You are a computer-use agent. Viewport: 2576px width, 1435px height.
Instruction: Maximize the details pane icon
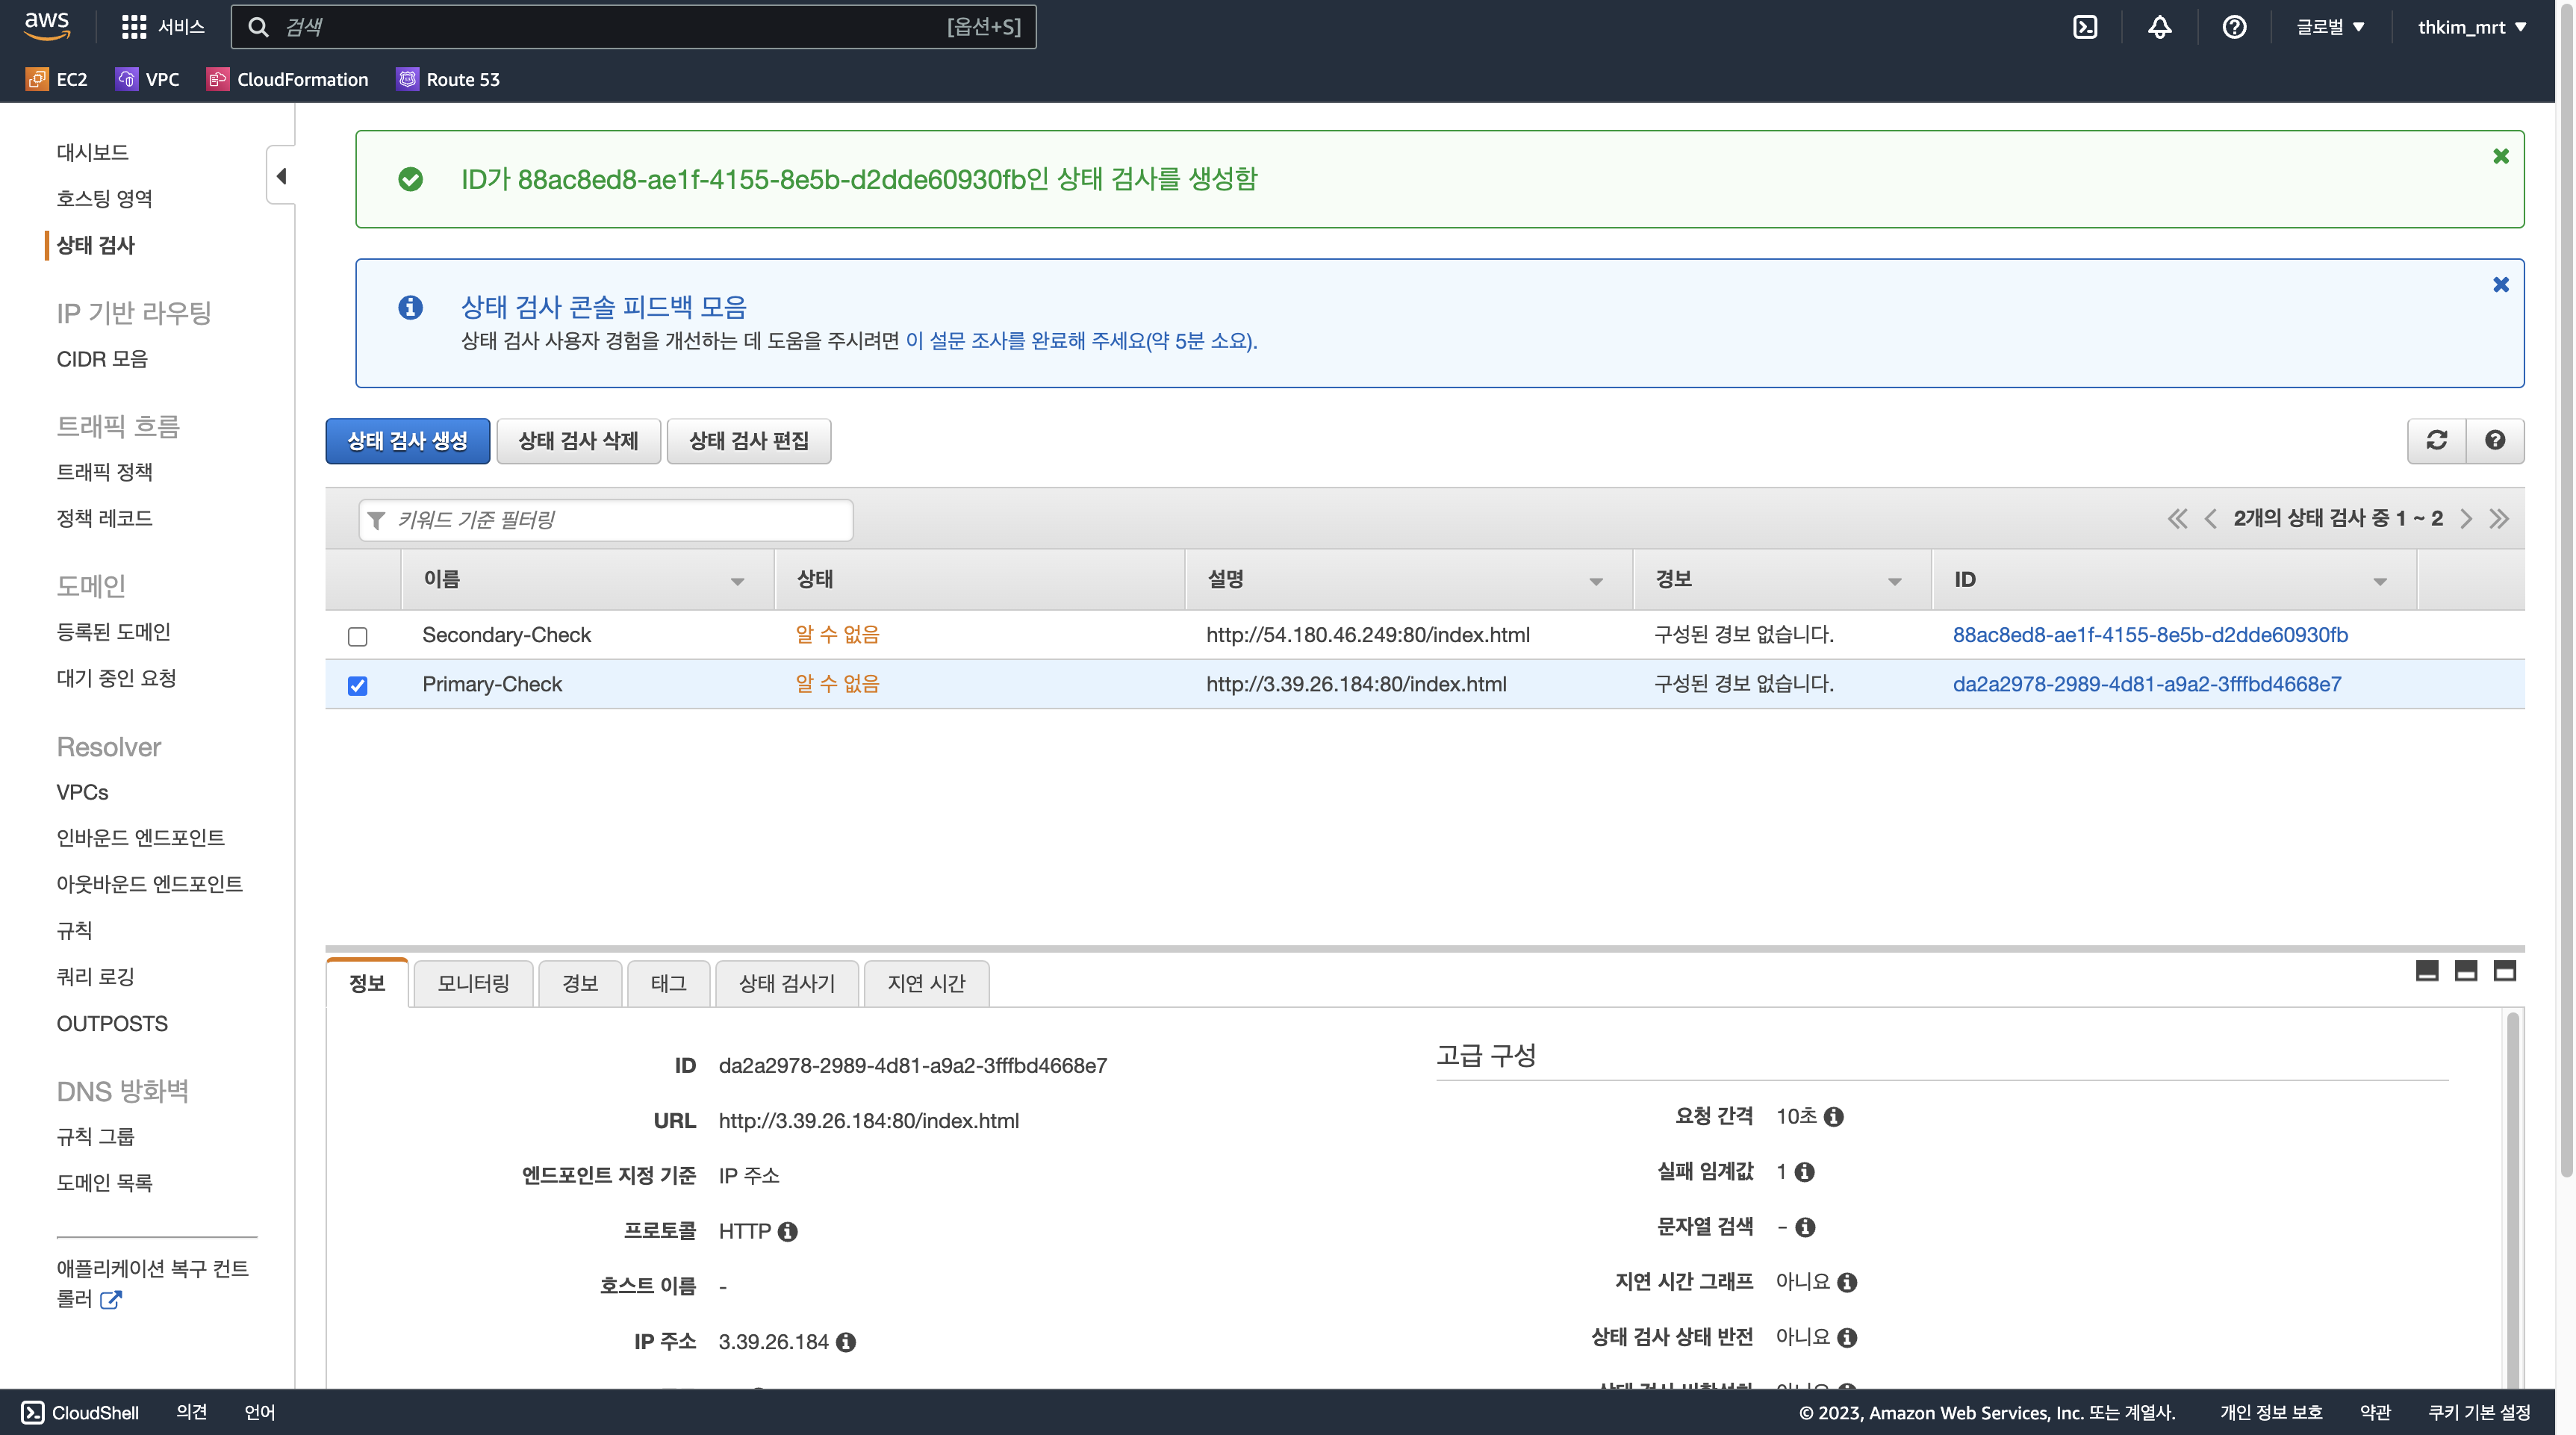tap(2504, 971)
